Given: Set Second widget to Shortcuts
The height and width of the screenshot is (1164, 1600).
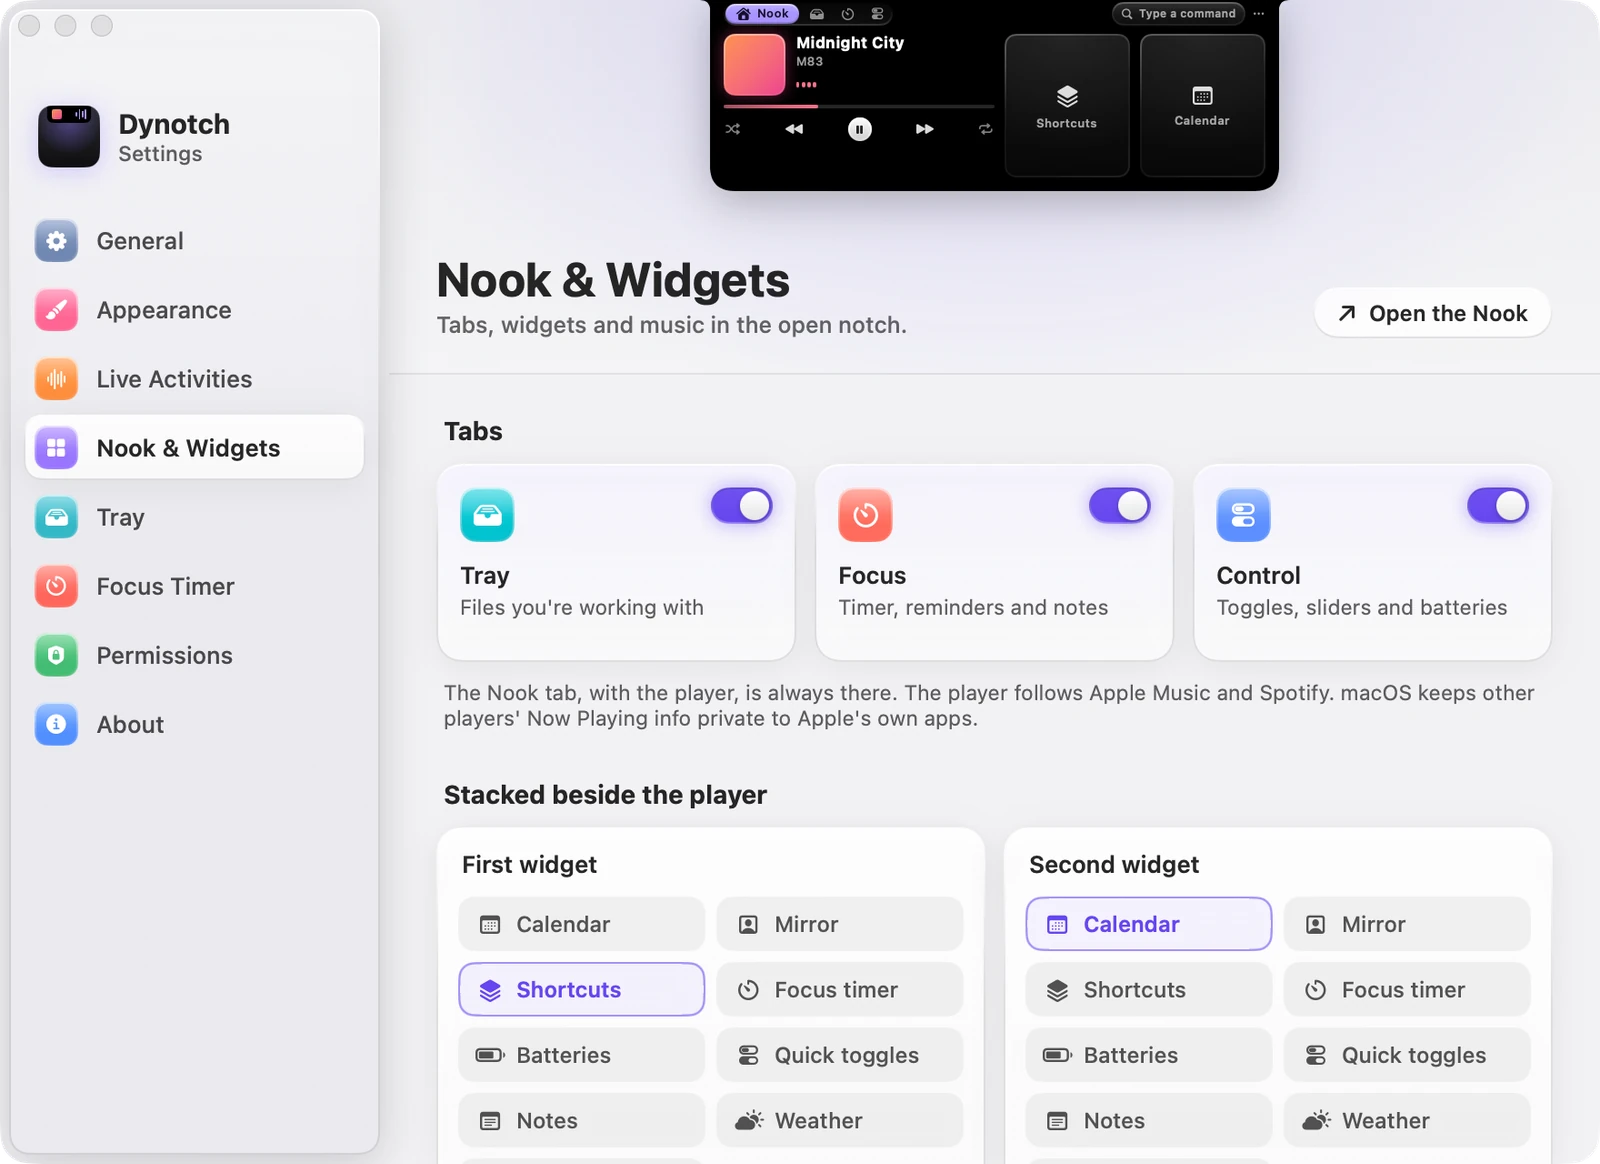Looking at the screenshot, I should [1149, 989].
